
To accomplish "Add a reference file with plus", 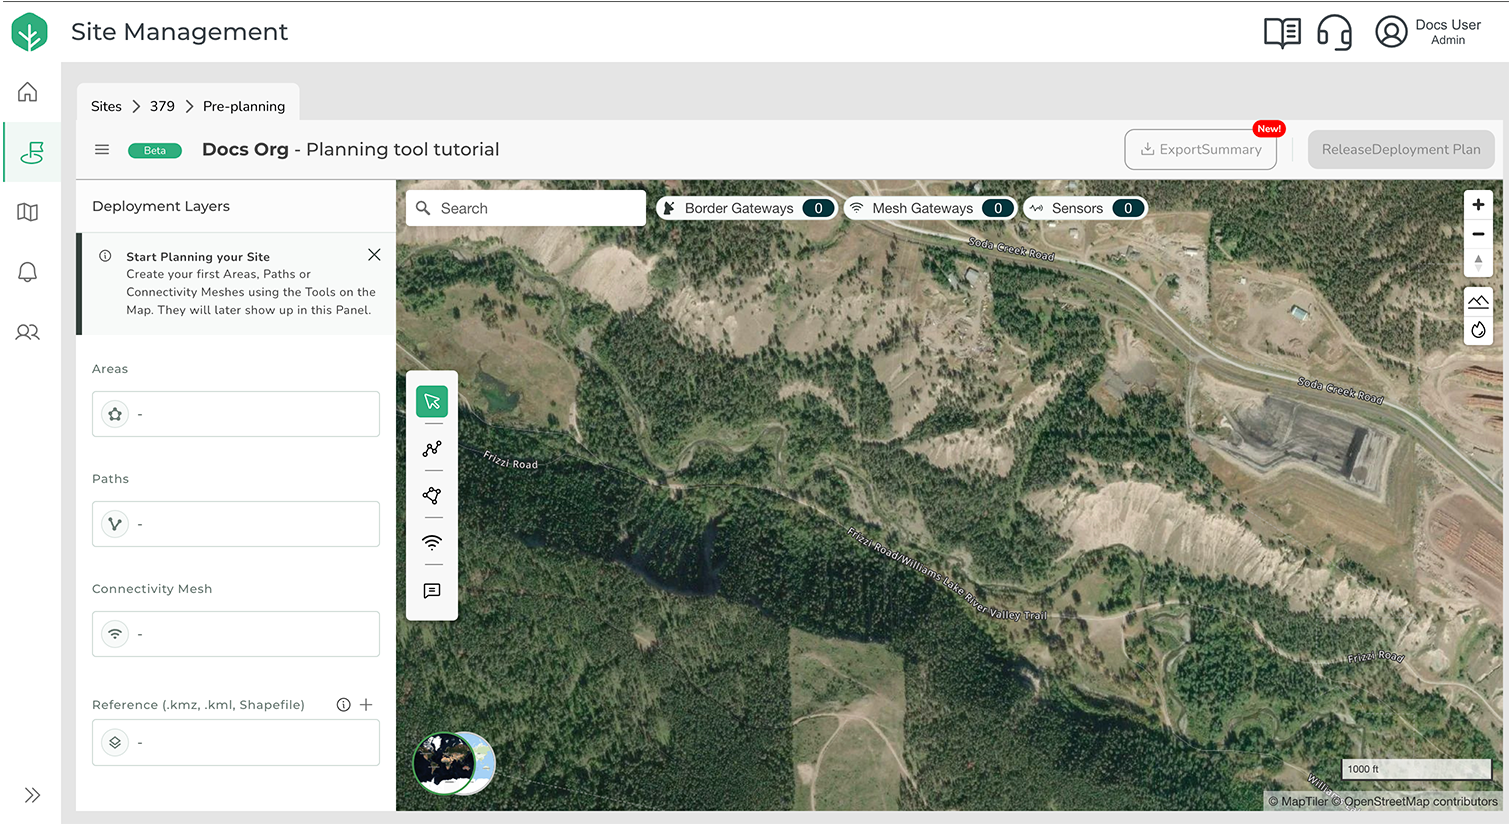I will click(x=367, y=705).
